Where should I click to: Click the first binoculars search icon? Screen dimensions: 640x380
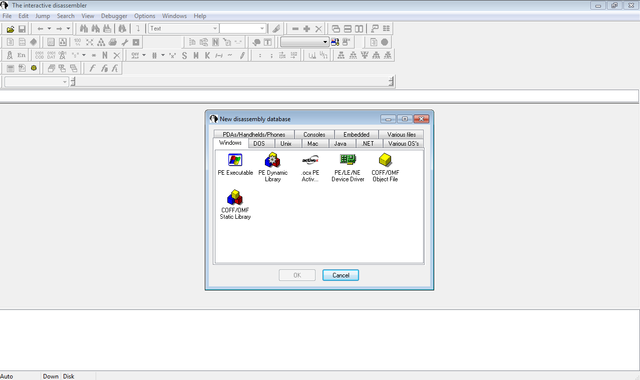(84, 29)
